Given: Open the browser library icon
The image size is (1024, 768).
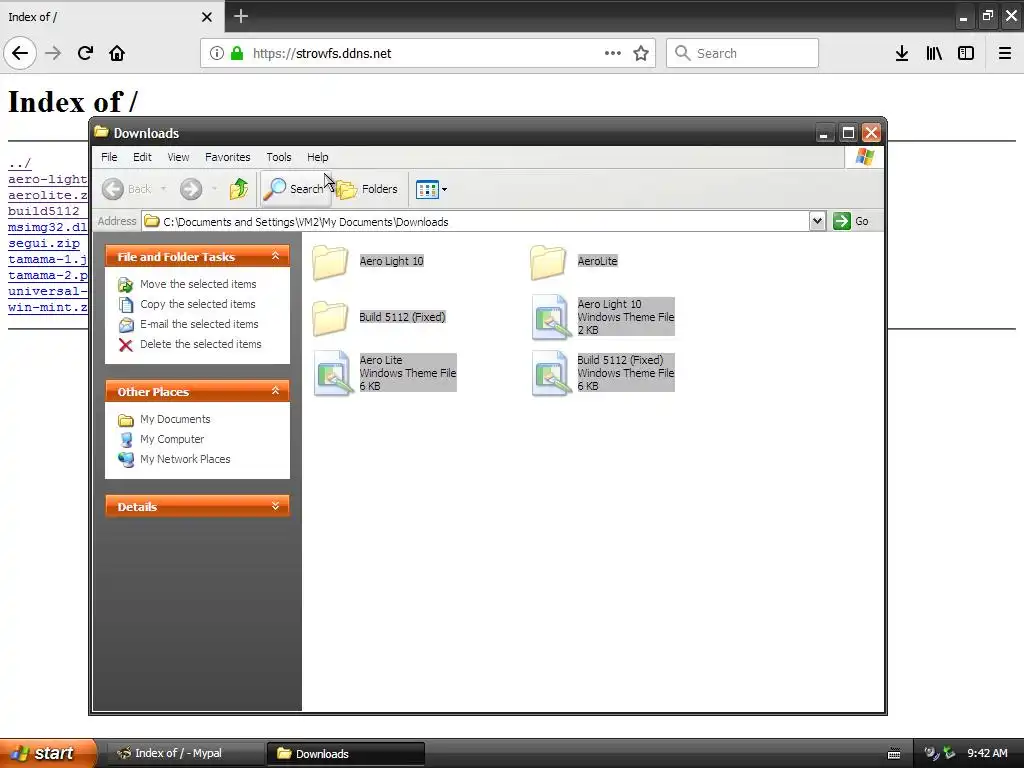Looking at the screenshot, I should [x=934, y=53].
